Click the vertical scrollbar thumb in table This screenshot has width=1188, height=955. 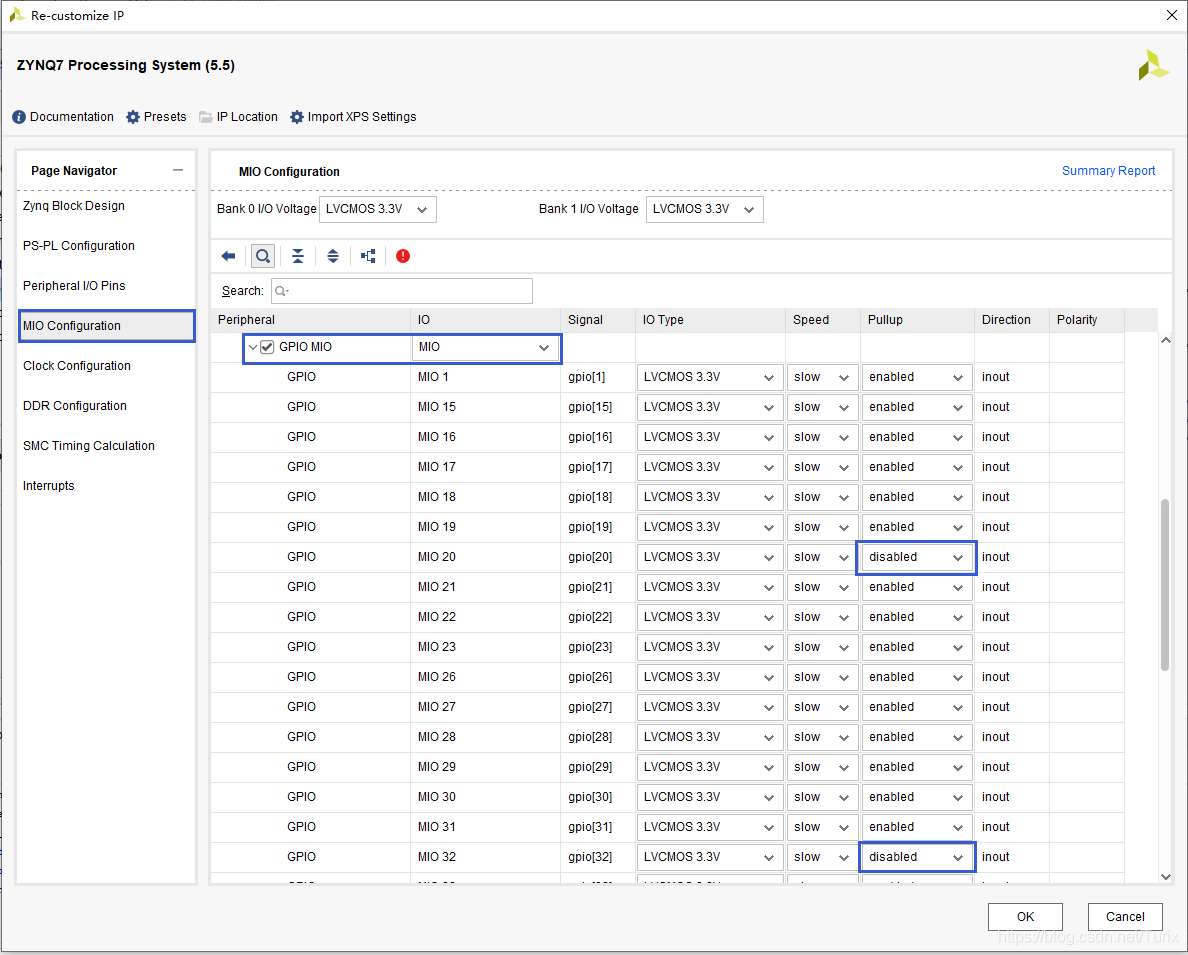[1165, 584]
